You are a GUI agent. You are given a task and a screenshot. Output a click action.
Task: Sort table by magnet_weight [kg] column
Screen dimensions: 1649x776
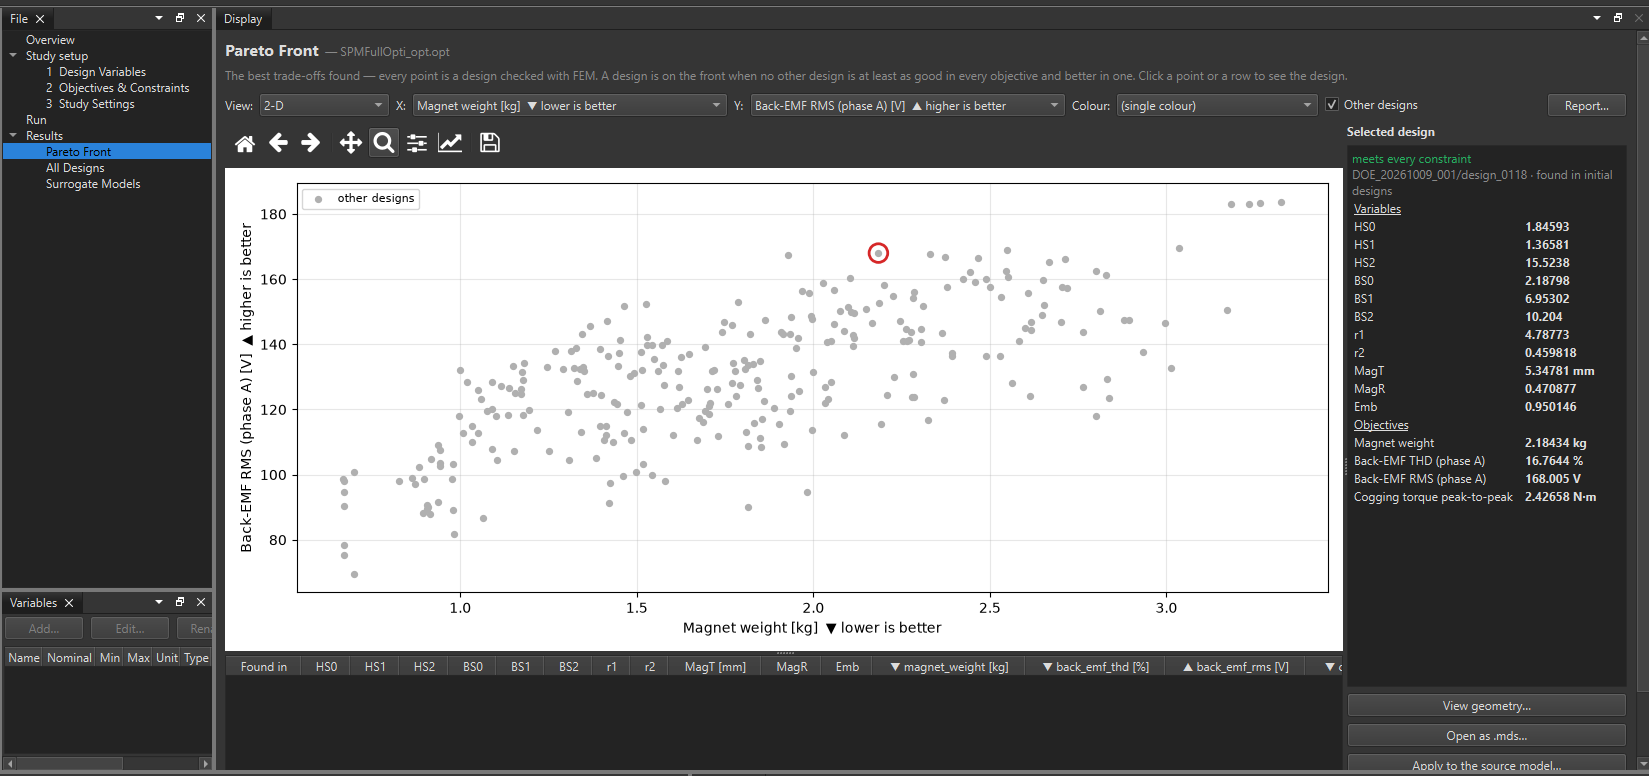949,667
